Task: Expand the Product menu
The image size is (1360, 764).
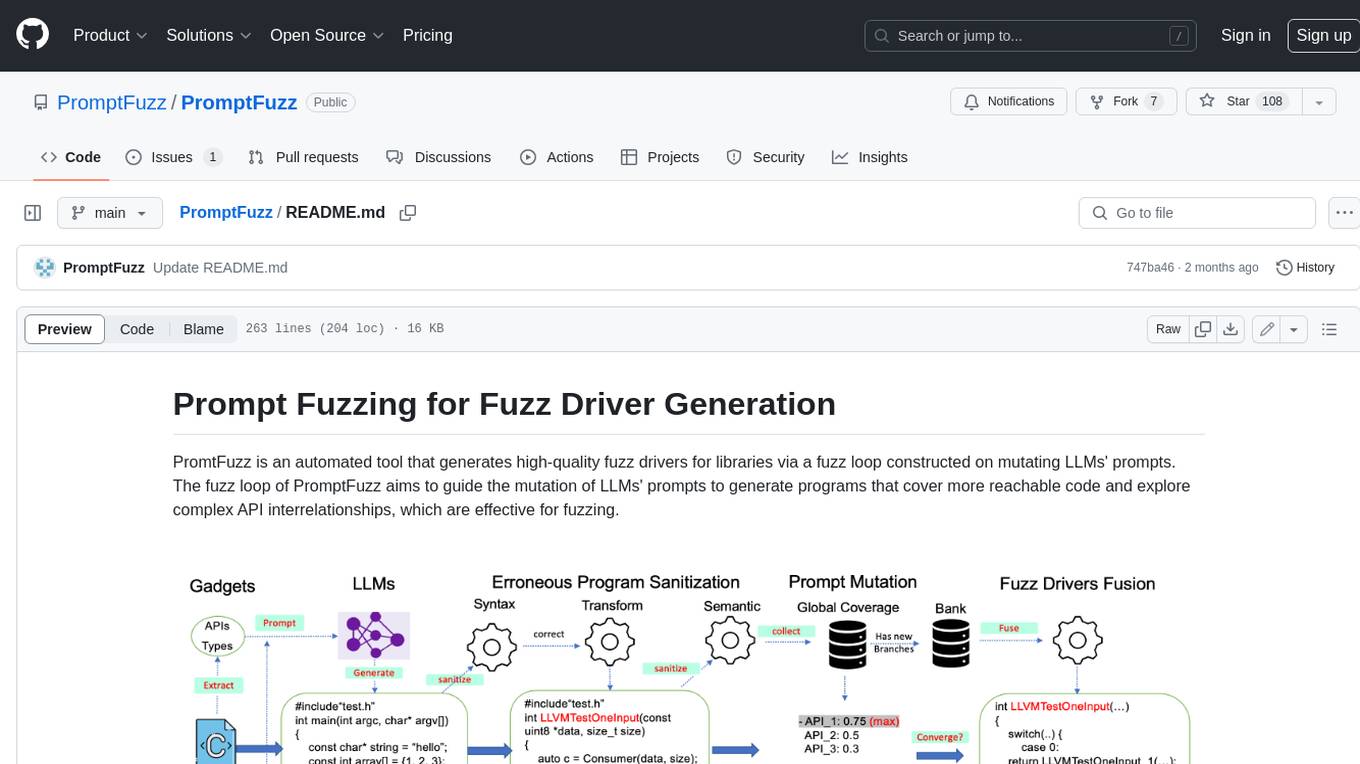Action: click(x=110, y=35)
